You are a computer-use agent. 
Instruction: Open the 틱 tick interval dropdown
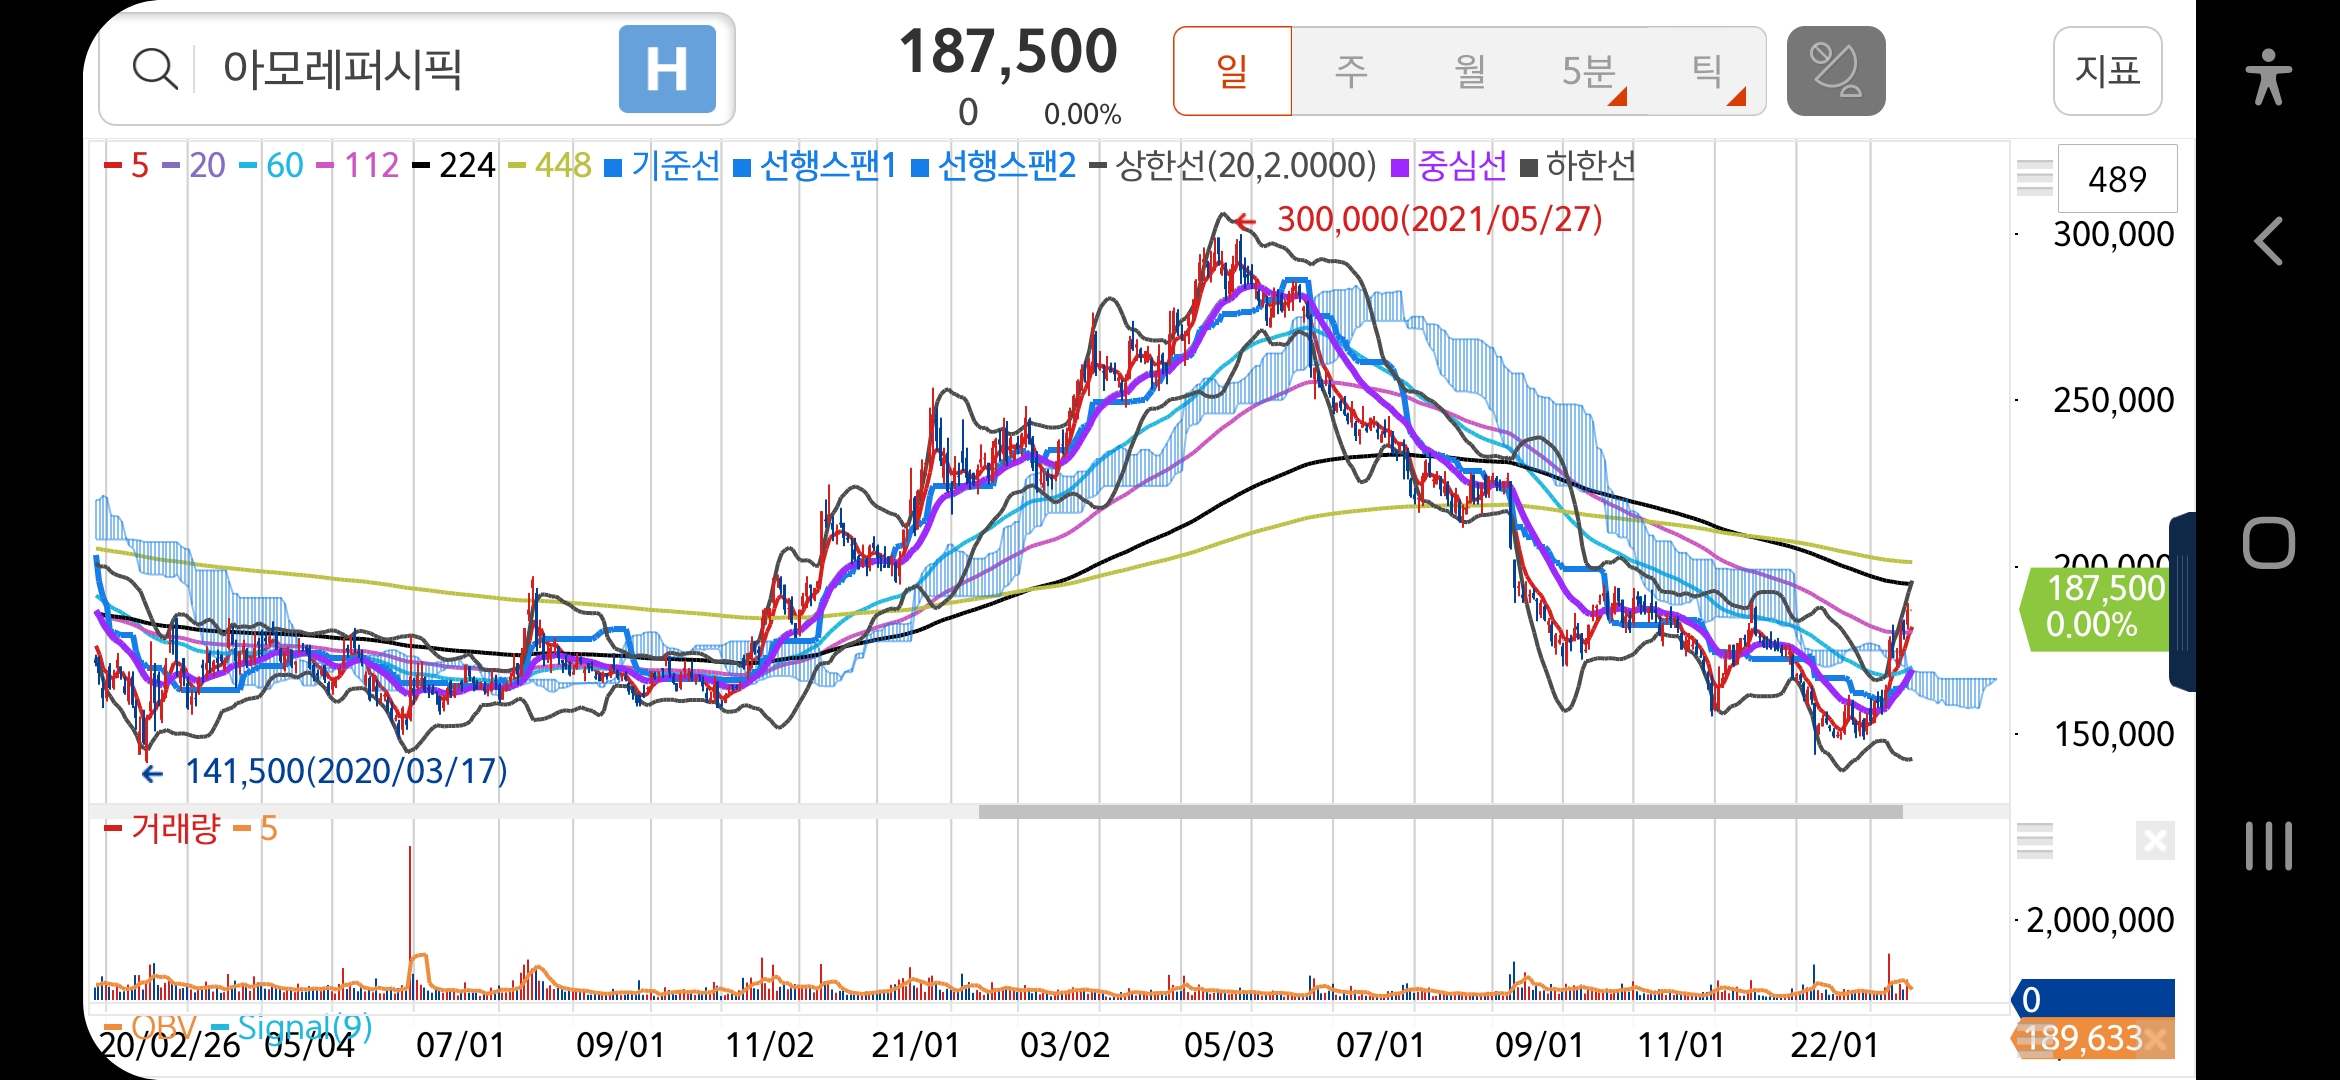1707,71
